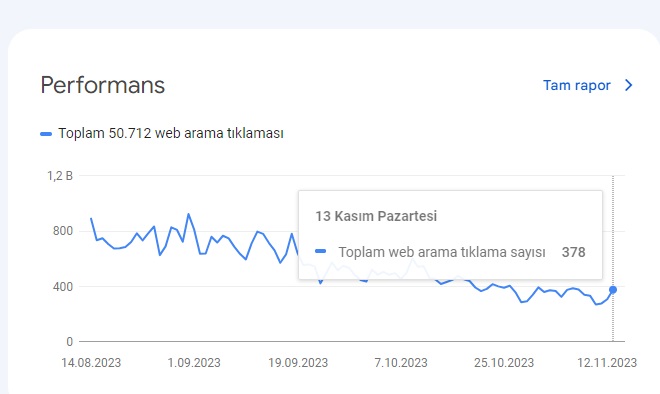660x394 pixels.
Task: Click the 800 y-axis label
Action: (63, 231)
